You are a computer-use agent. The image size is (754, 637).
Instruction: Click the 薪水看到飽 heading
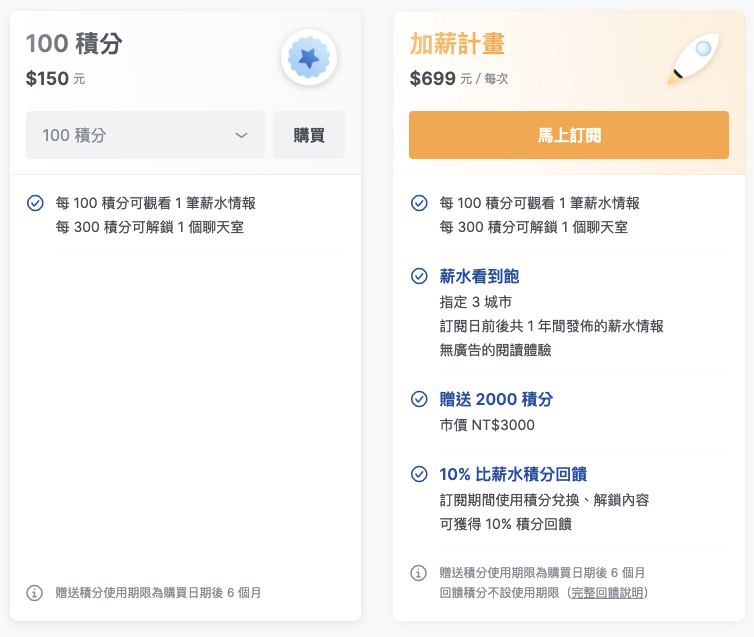(x=479, y=276)
